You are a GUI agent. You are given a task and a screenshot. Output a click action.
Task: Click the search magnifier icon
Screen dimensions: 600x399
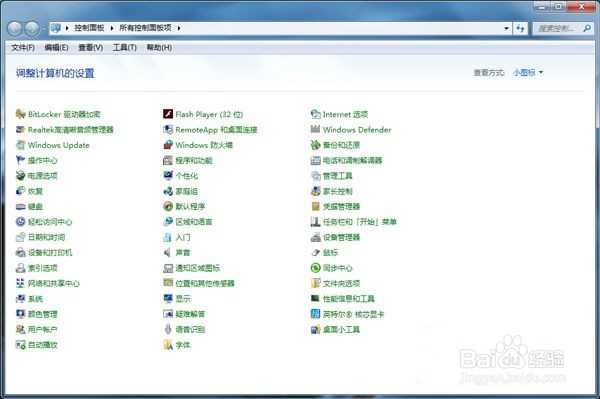(587, 28)
